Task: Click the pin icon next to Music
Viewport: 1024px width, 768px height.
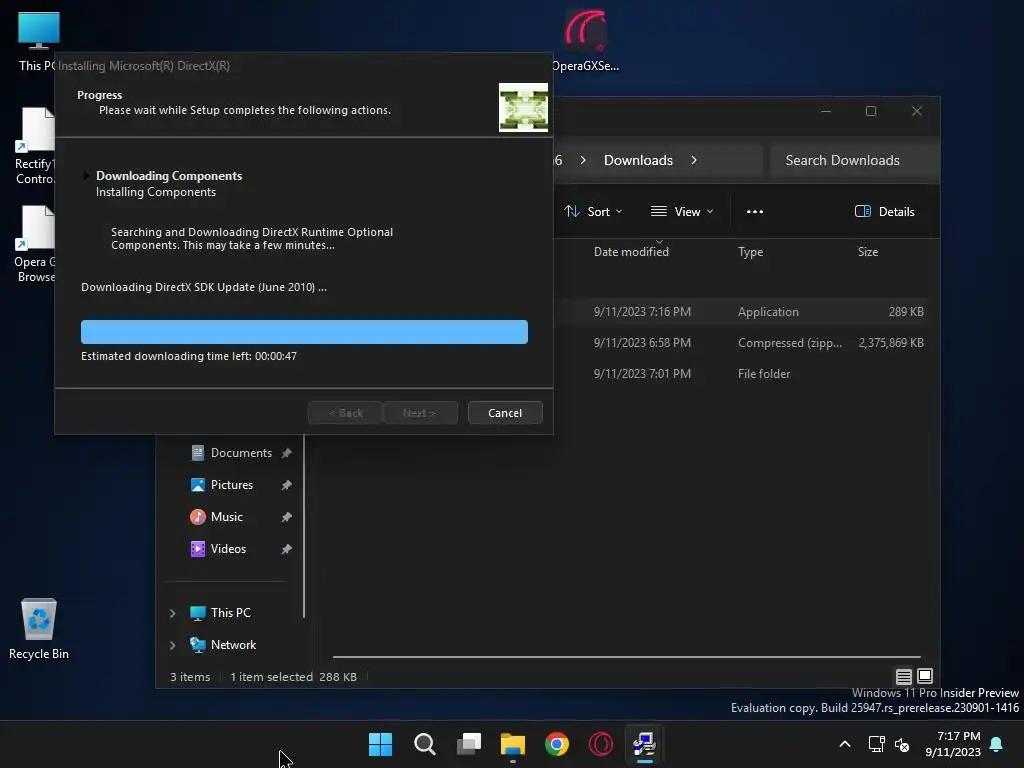Action: 286,517
